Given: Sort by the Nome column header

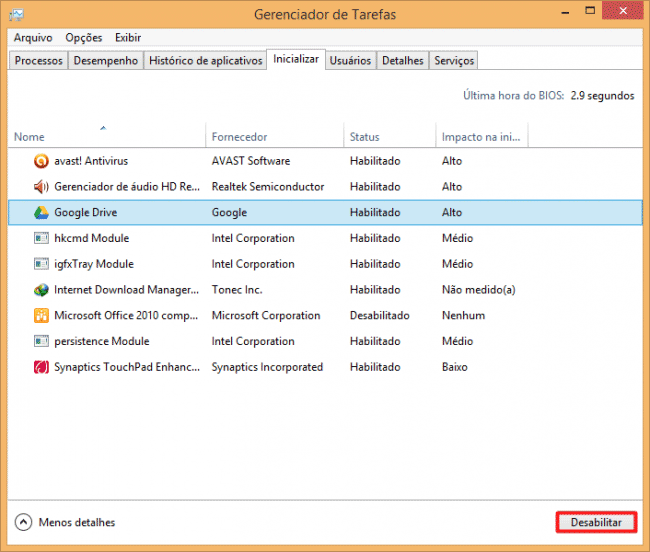Looking at the screenshot, I should 30,137.
